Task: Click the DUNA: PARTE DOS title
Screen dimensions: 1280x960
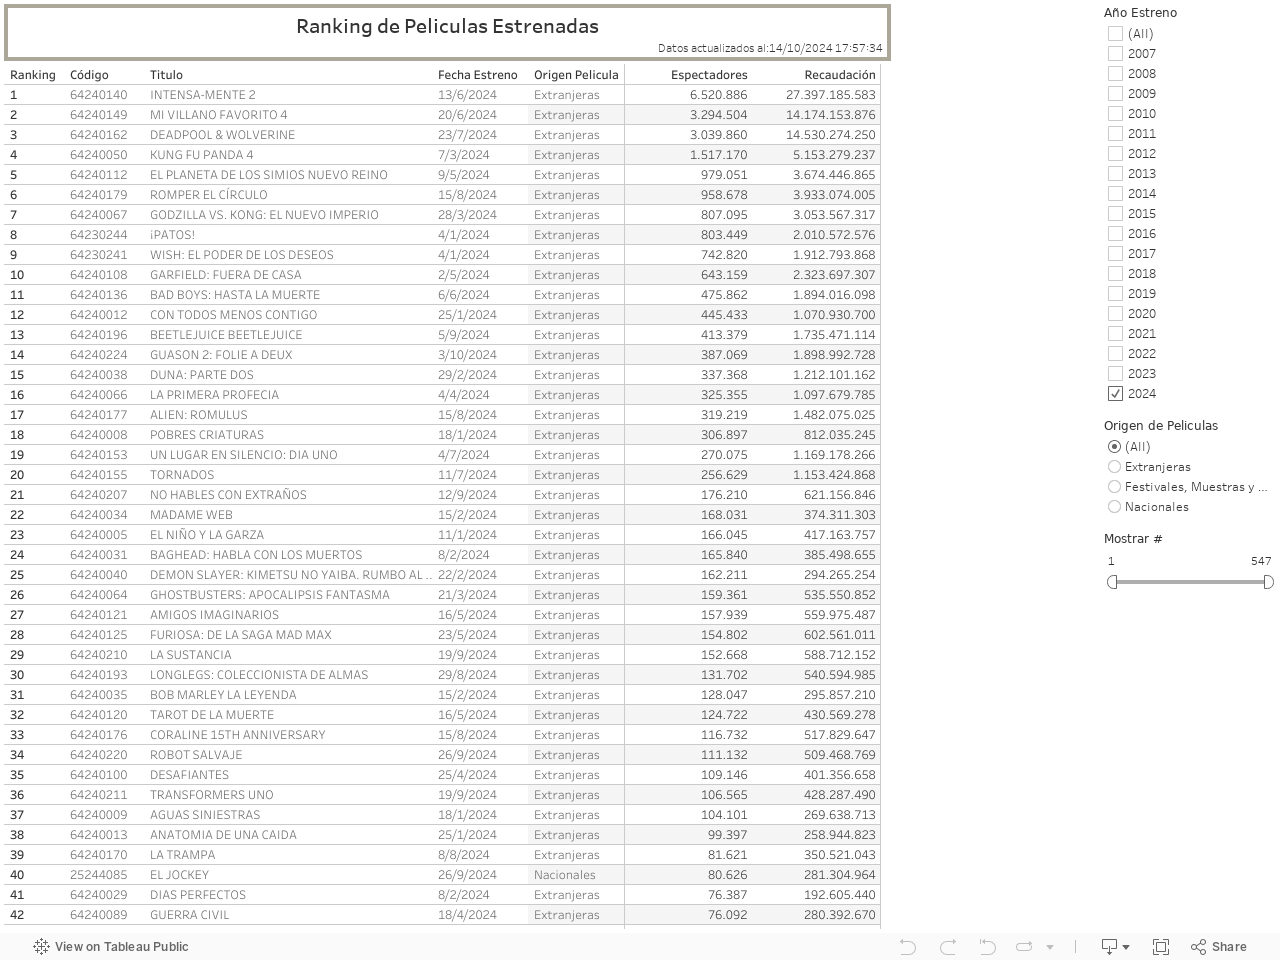Action: tap(202, 375)
